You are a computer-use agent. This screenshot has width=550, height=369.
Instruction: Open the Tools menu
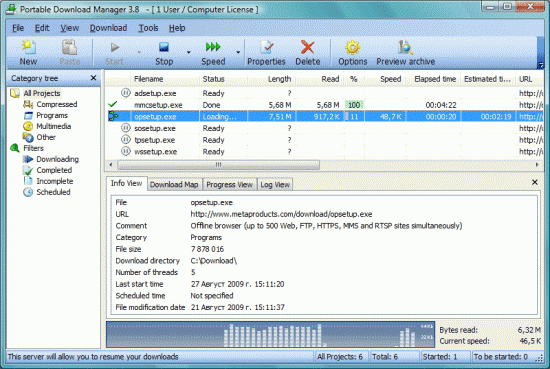148,28
